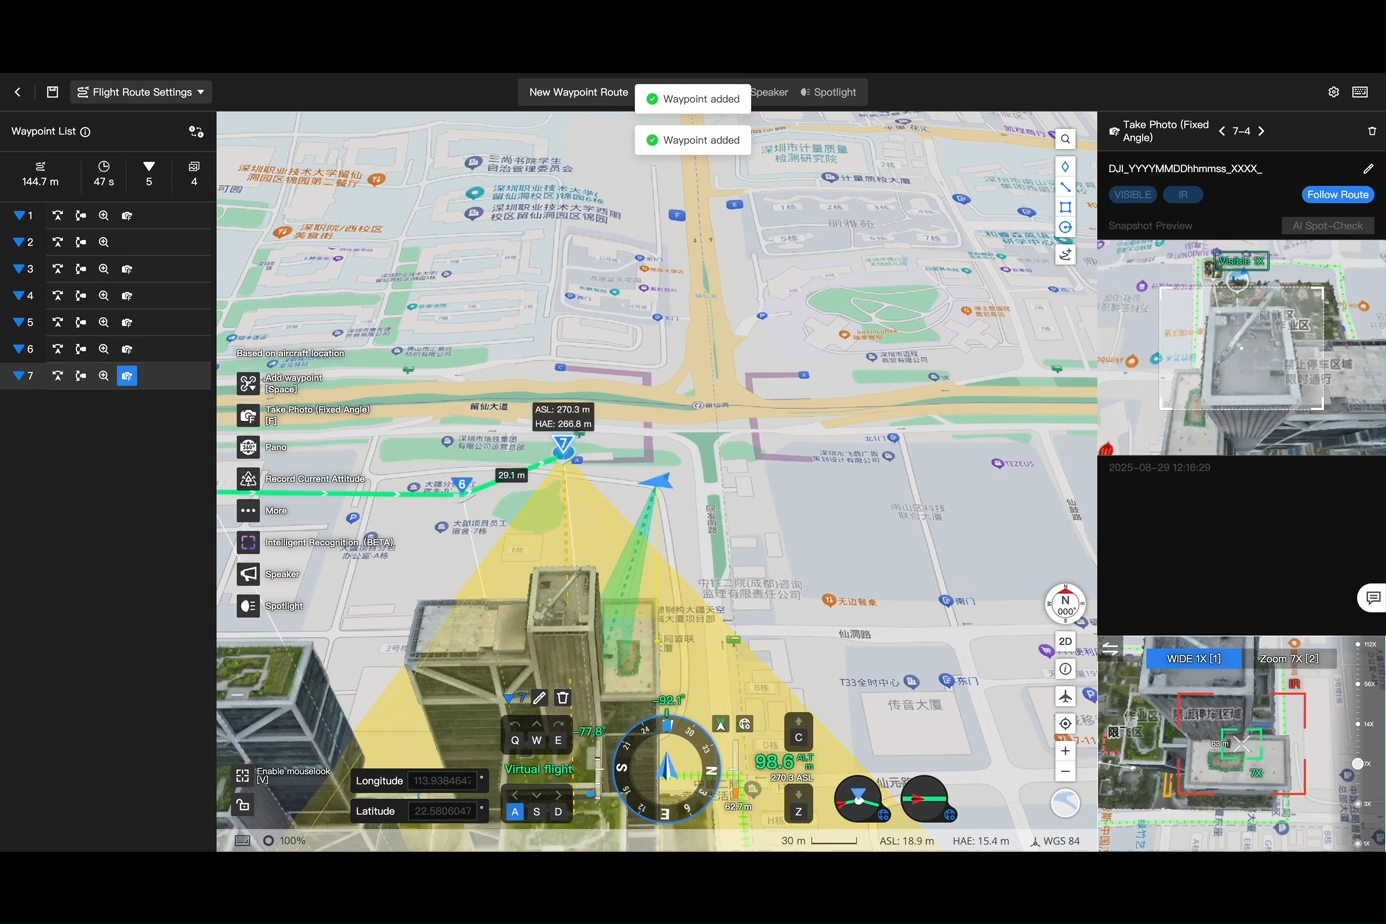This screenshot has height=924, width=1386.
Task: Click the Spotlight icon in action list
Action: 248,606
